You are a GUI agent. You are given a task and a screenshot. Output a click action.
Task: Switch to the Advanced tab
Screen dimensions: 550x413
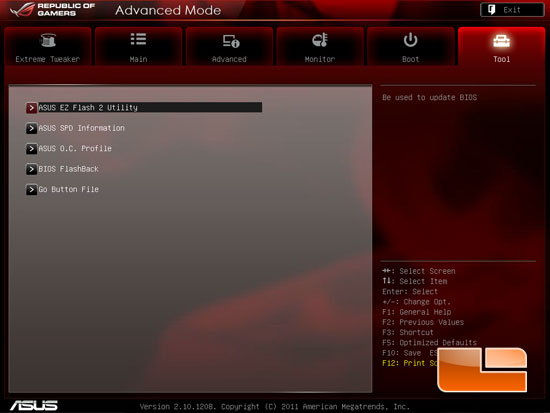point(229,46)
